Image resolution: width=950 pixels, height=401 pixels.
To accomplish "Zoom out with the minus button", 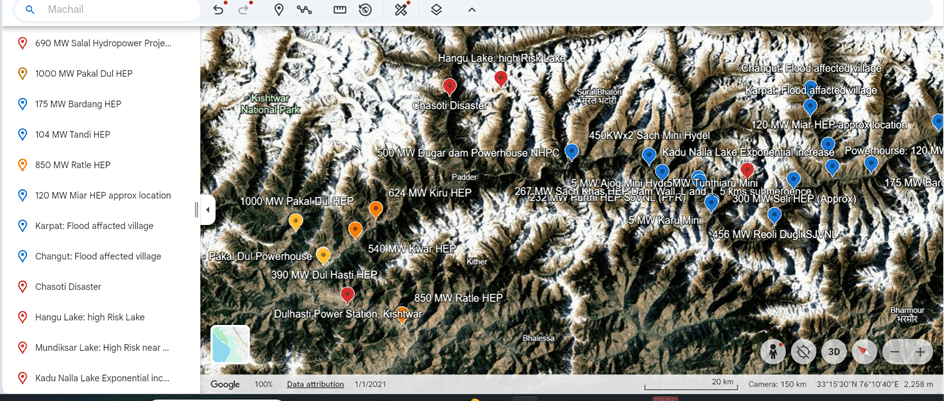I will 894,352.
